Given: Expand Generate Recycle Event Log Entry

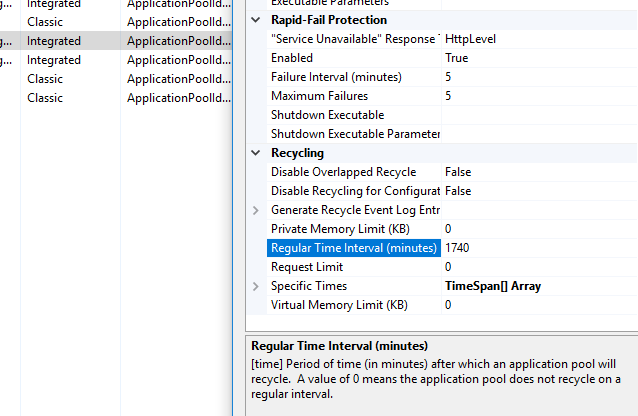Looking at the screenshot, I should pyautogui.click(x=256, y=210).
